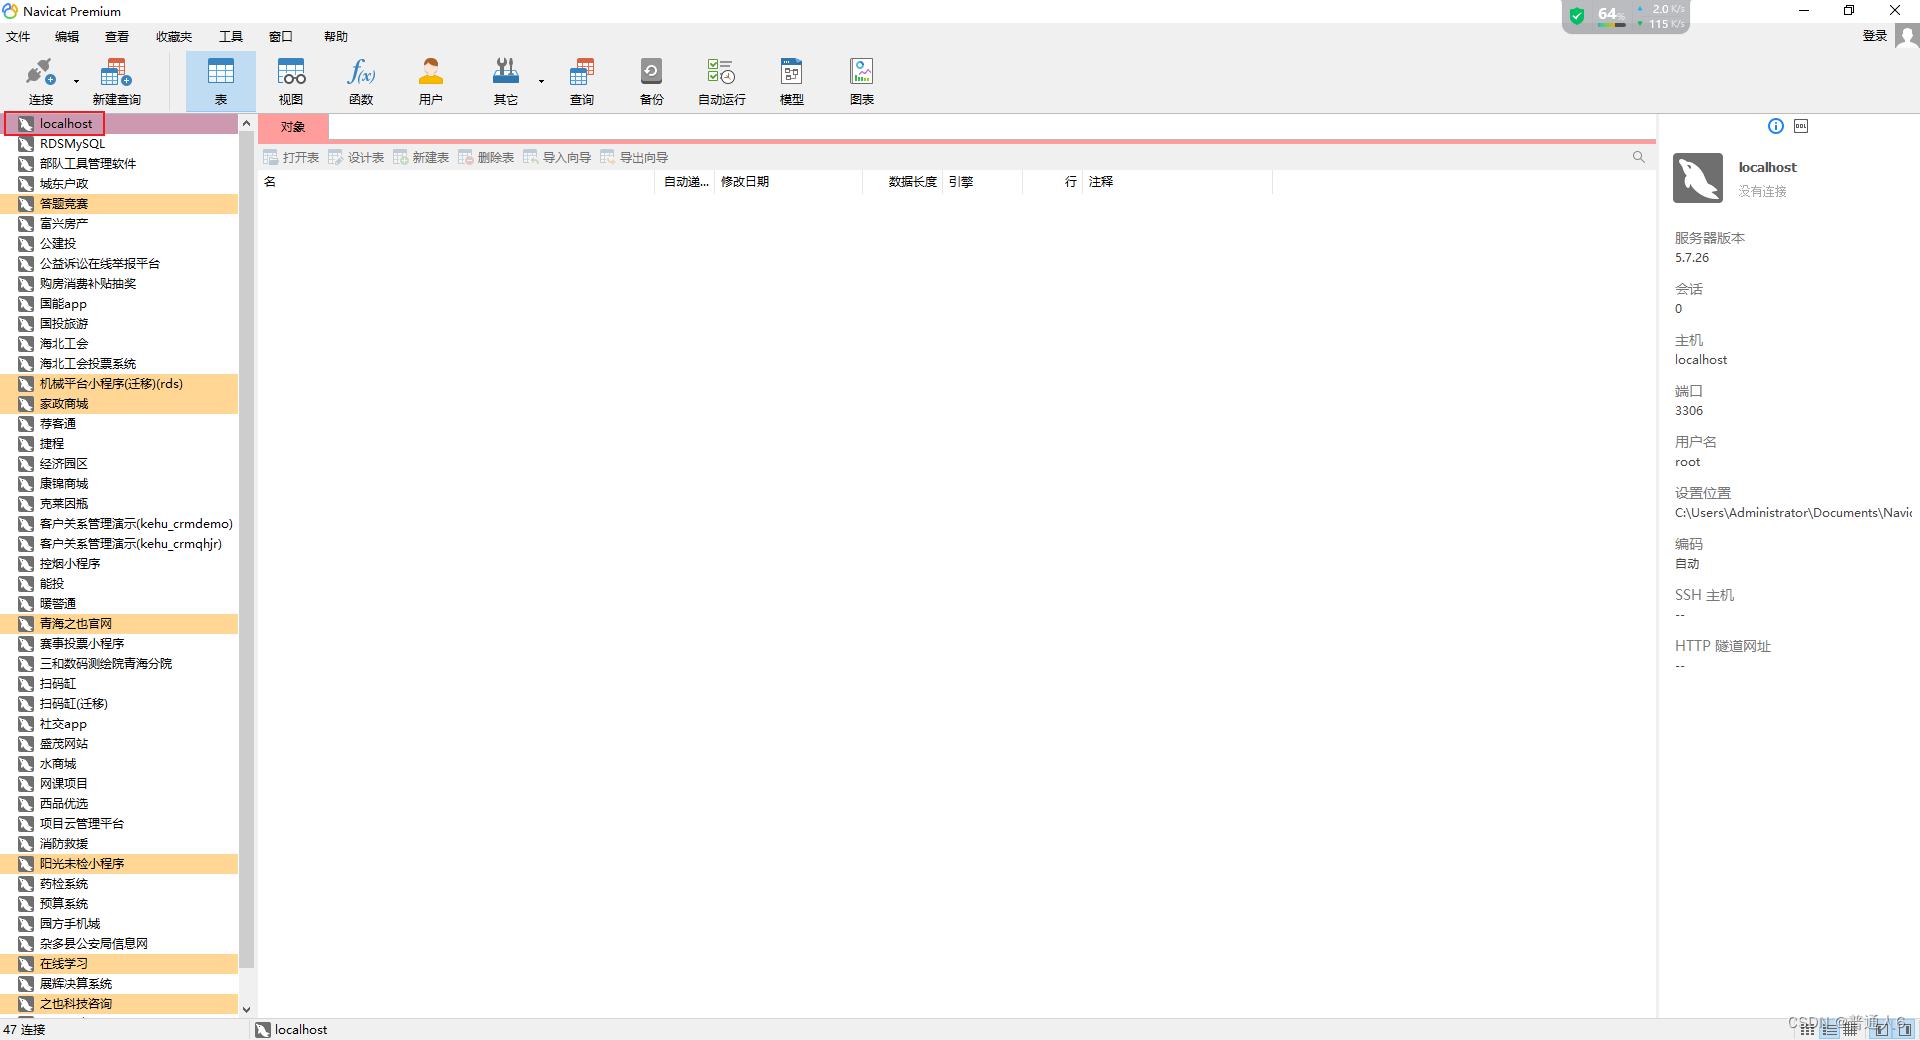Click the 登录 sign-in link
This screenshot has height=1040, width=1920.
(1875, 36)
